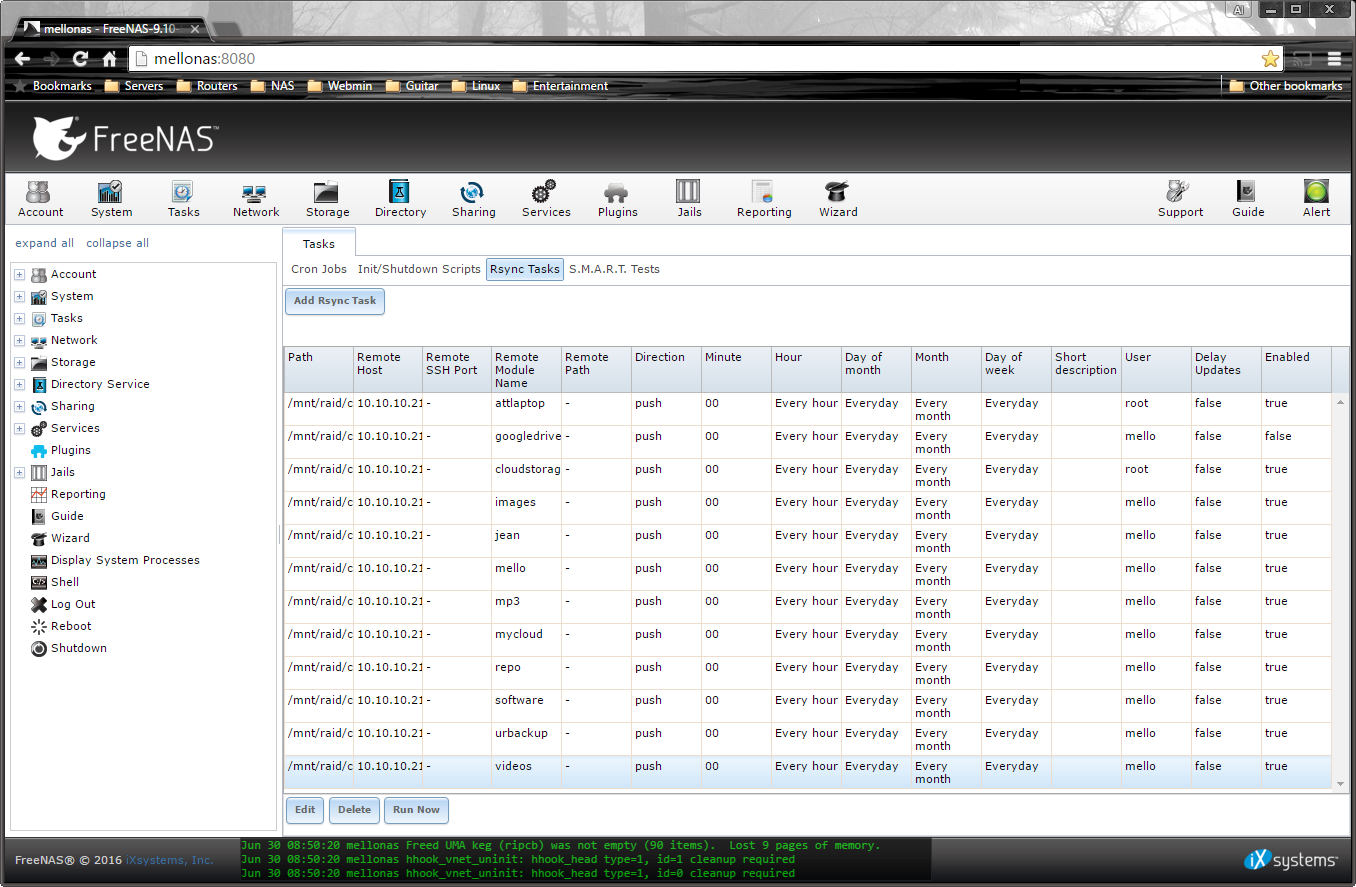Open the Jails toolbar icon
The height and width of the screenshot is (887, 1356).
[x=689, y=198]
